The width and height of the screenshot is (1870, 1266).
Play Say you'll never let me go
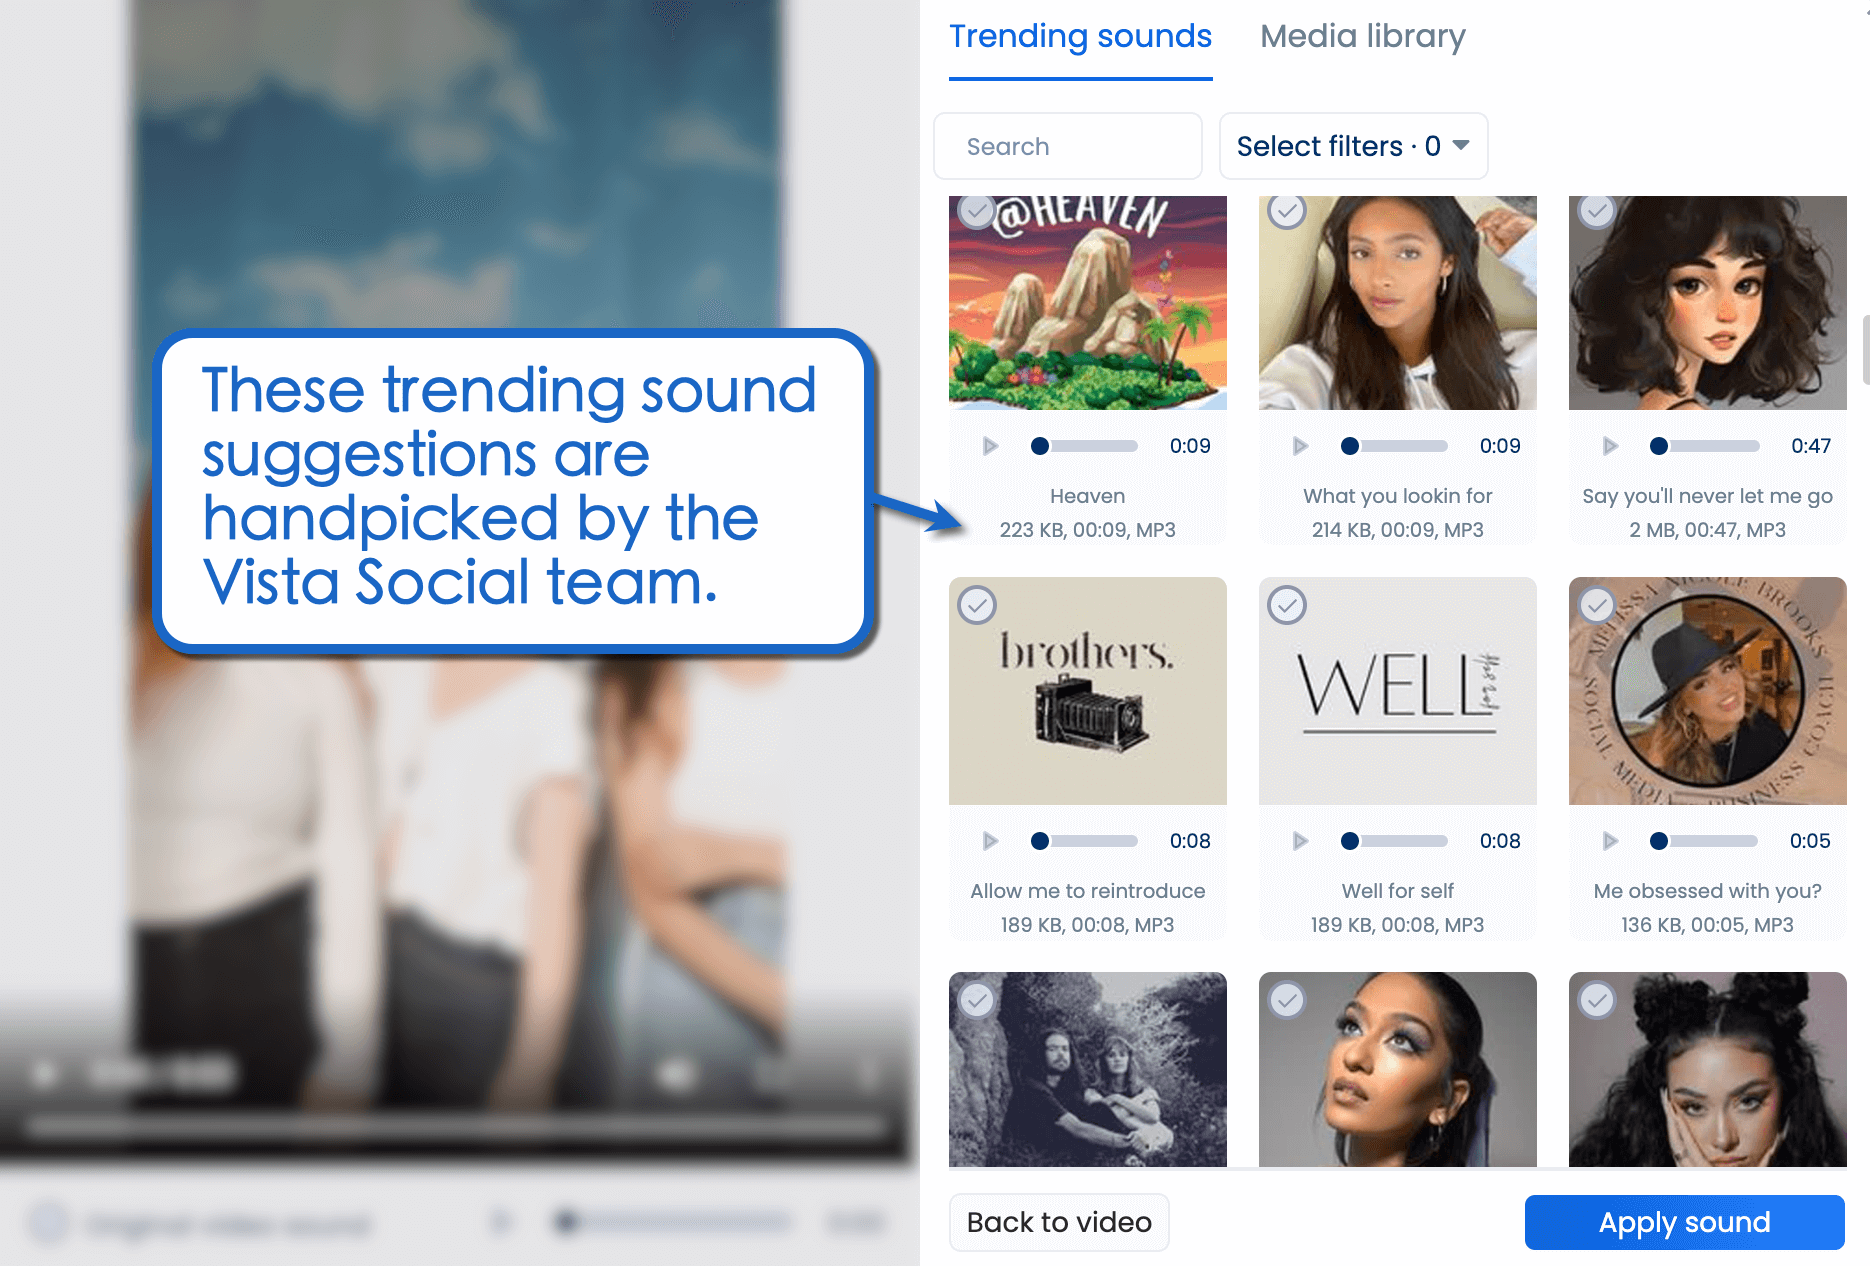(x=1610, y=446)
